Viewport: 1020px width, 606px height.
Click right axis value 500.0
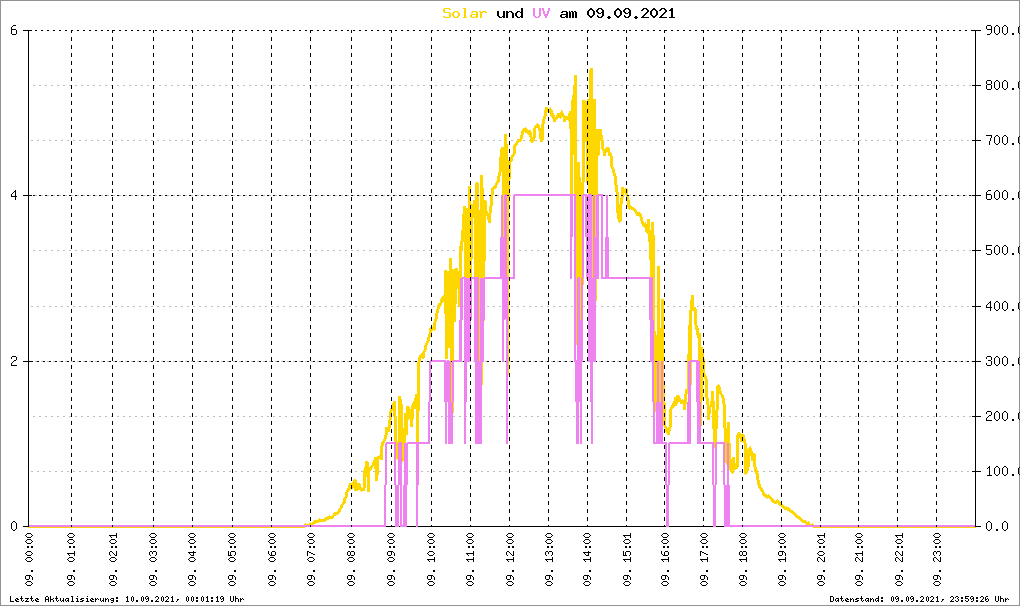(1001, 250)
